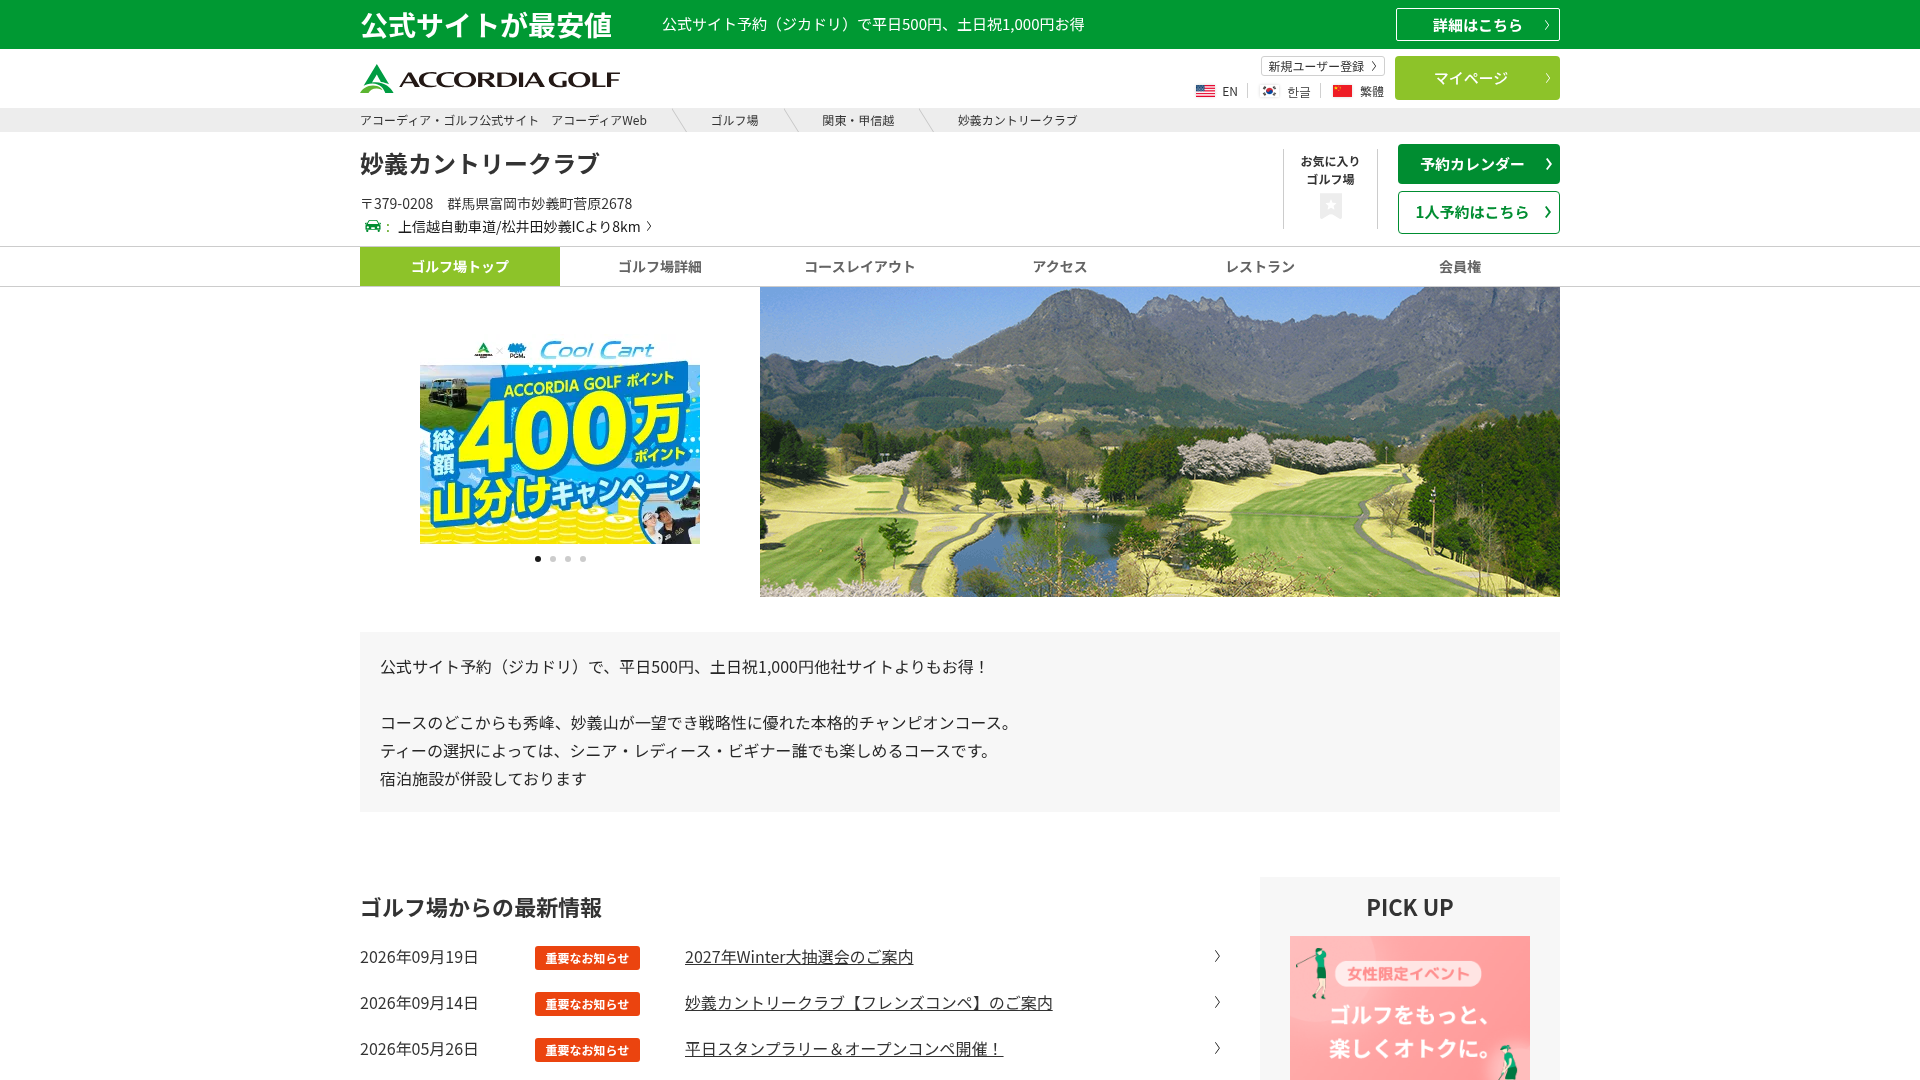Select the second carousel dot
This screenshot has width=1920, height=1080.
tap(553, 559)
